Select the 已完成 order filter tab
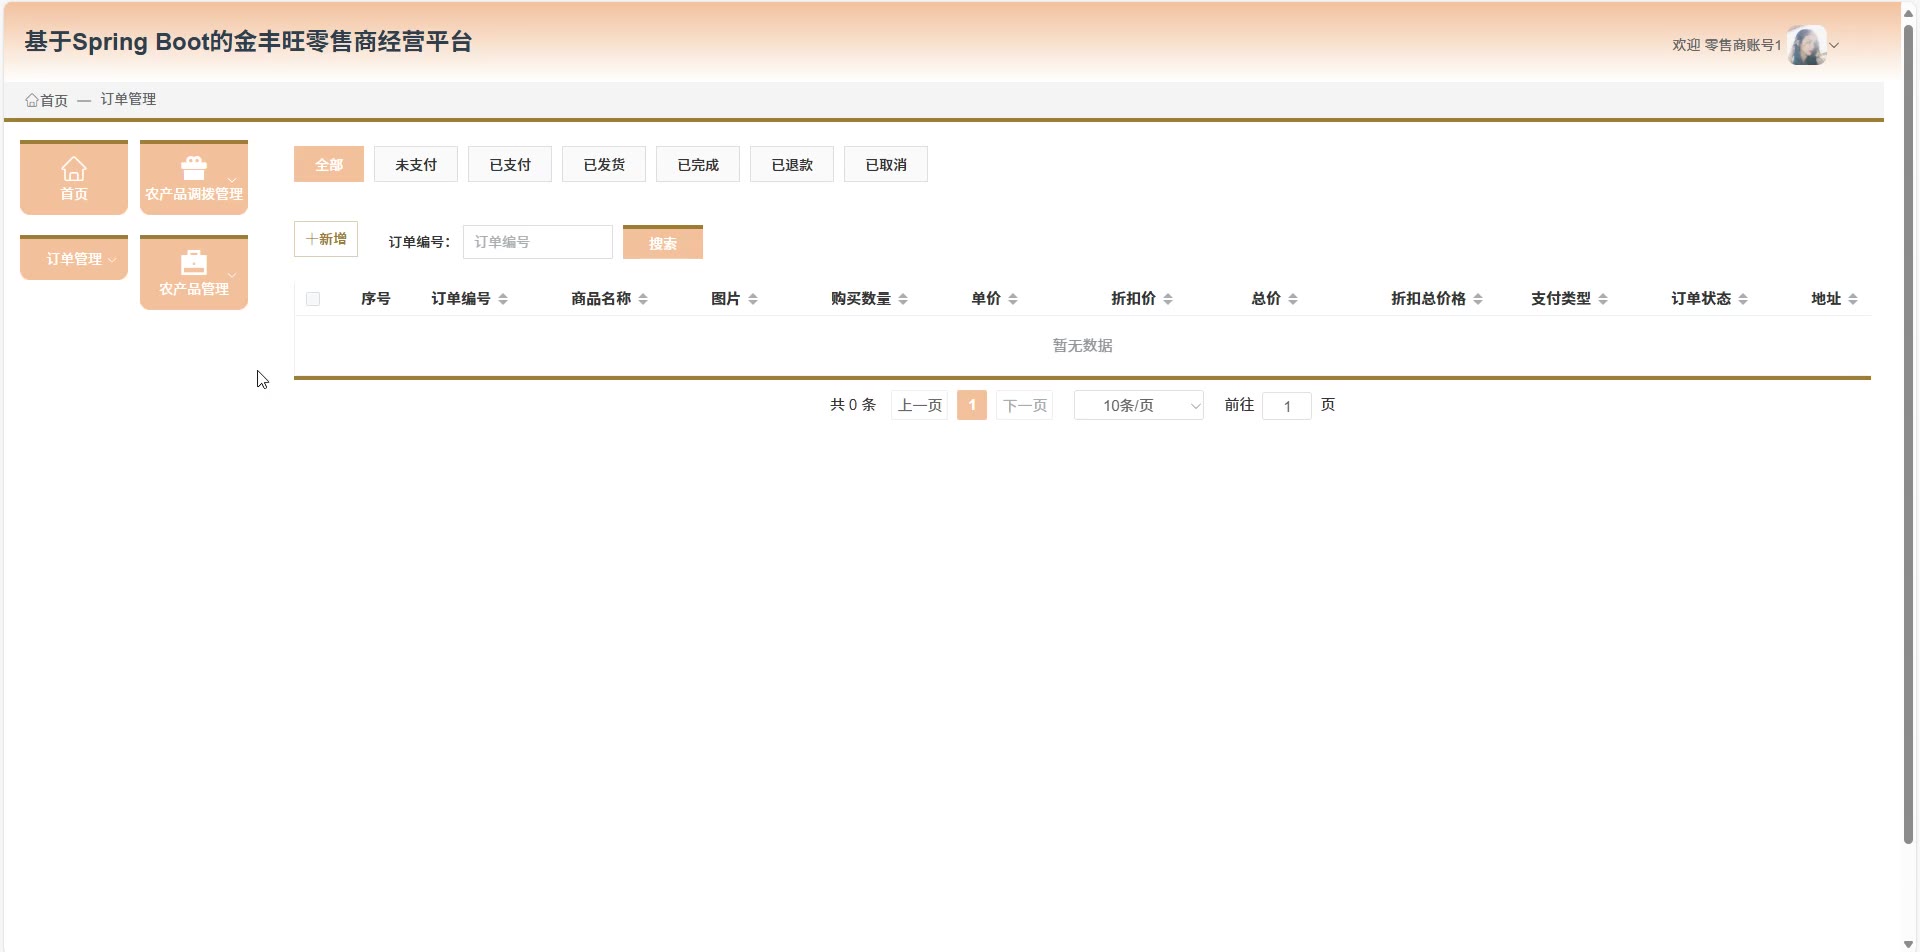 [698, 164]
